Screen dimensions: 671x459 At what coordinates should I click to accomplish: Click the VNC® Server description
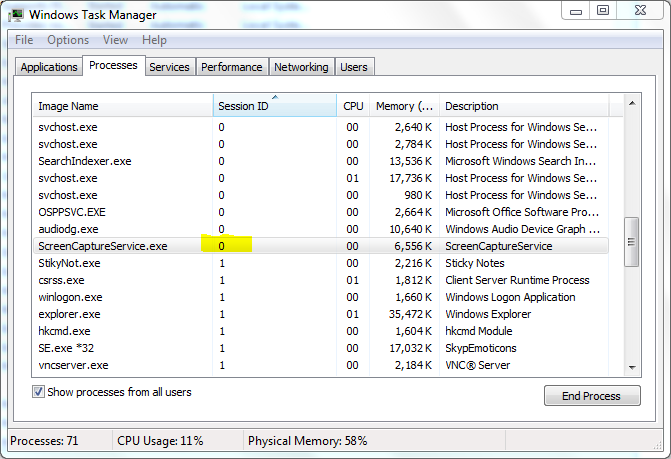point(478,365)
